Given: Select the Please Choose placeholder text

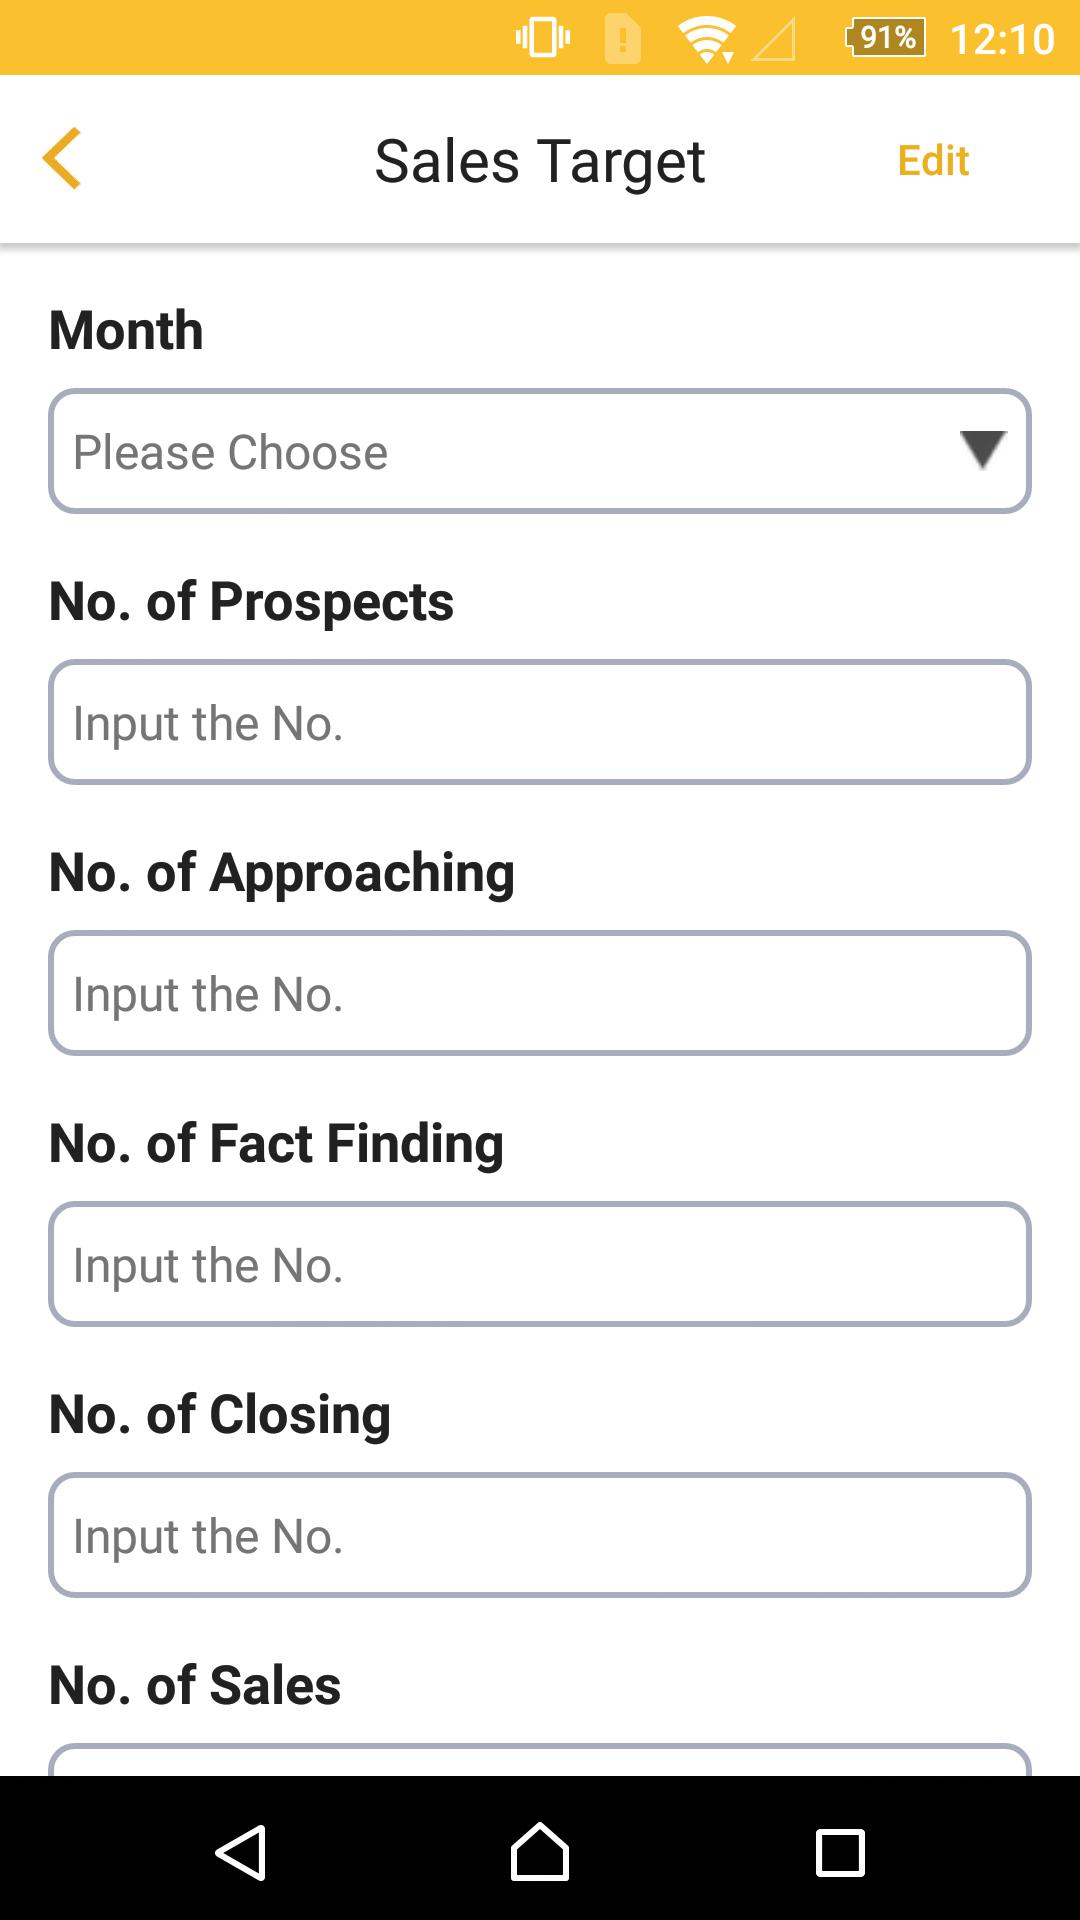Looking at the screenshot, I should pos(230,452).
